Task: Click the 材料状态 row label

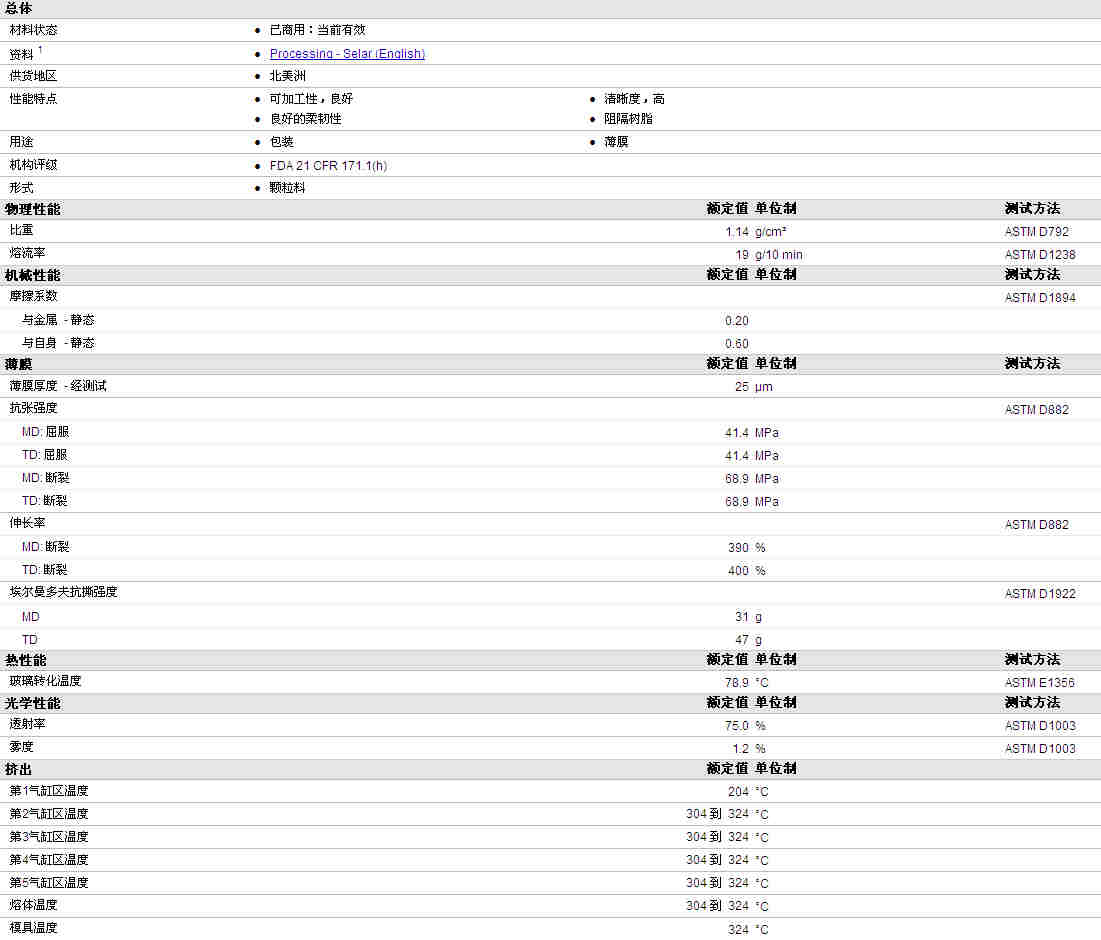Action: (33, 30)
